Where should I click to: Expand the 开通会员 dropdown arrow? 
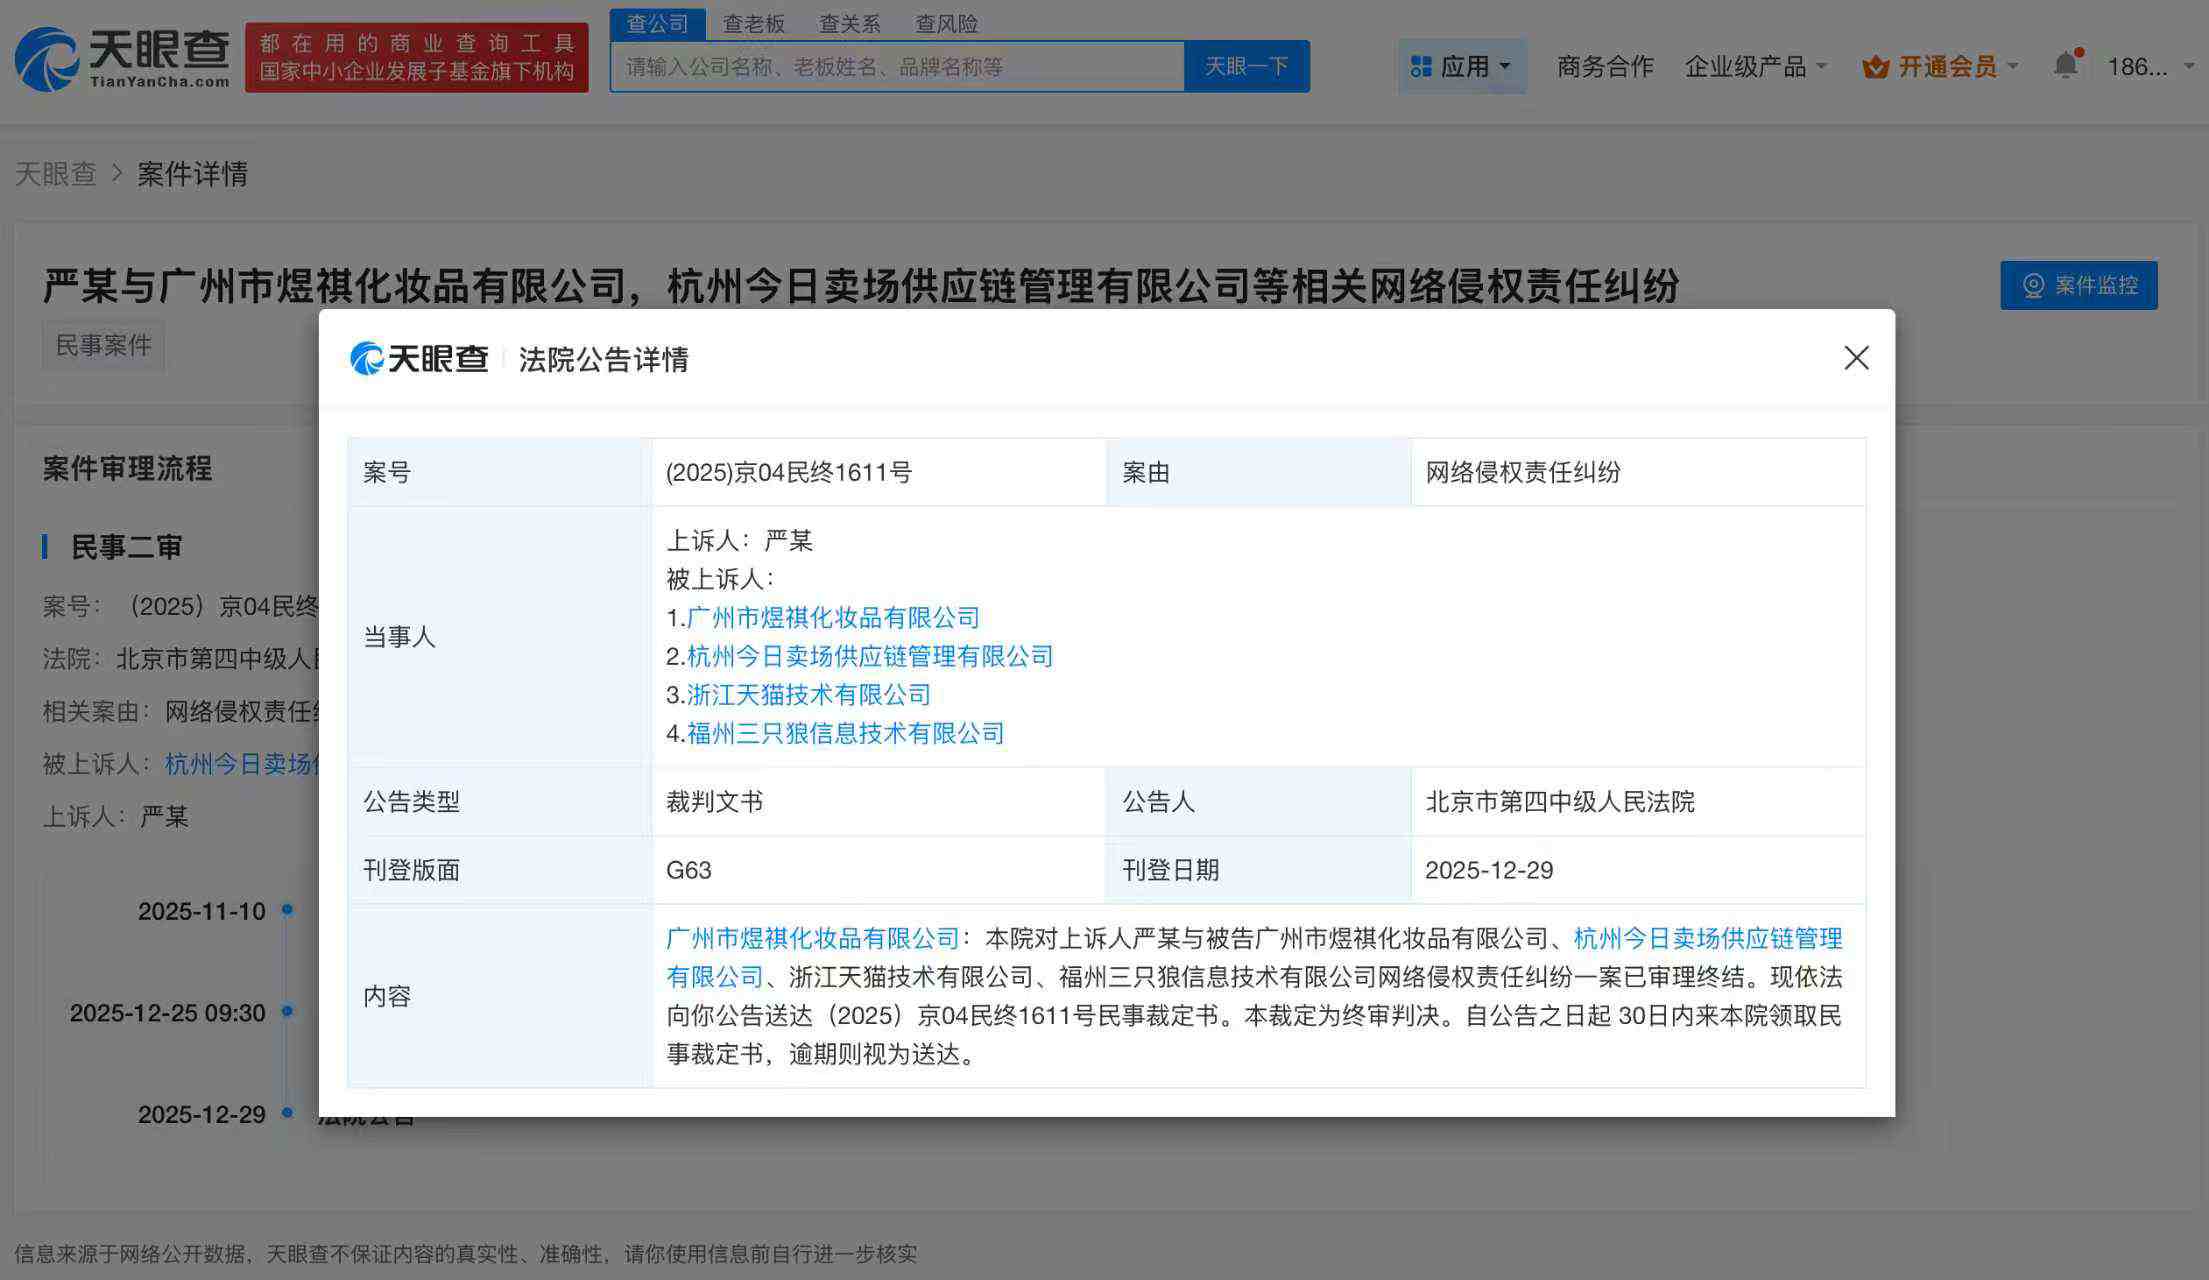tap(2013, 64)
